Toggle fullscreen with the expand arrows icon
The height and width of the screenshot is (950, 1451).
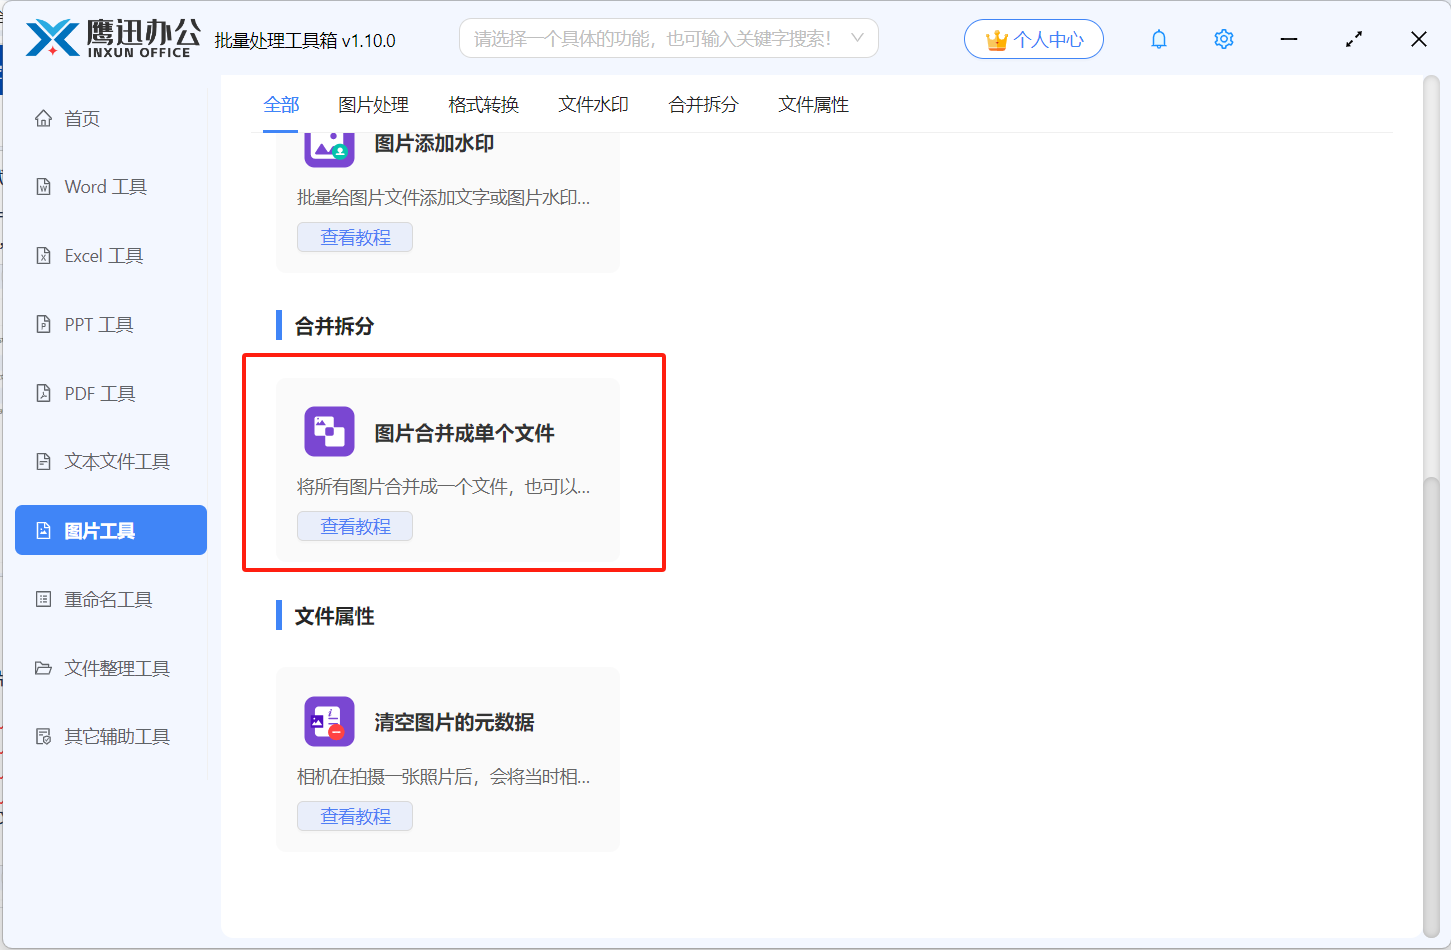pos(1354,39)
